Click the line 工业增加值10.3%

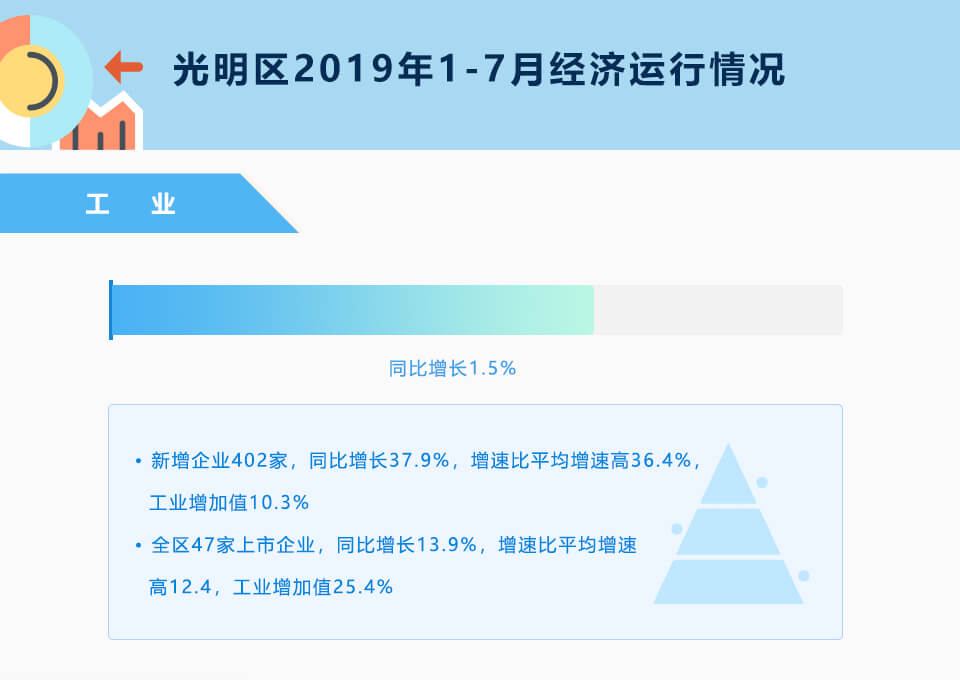click(229, 503)
